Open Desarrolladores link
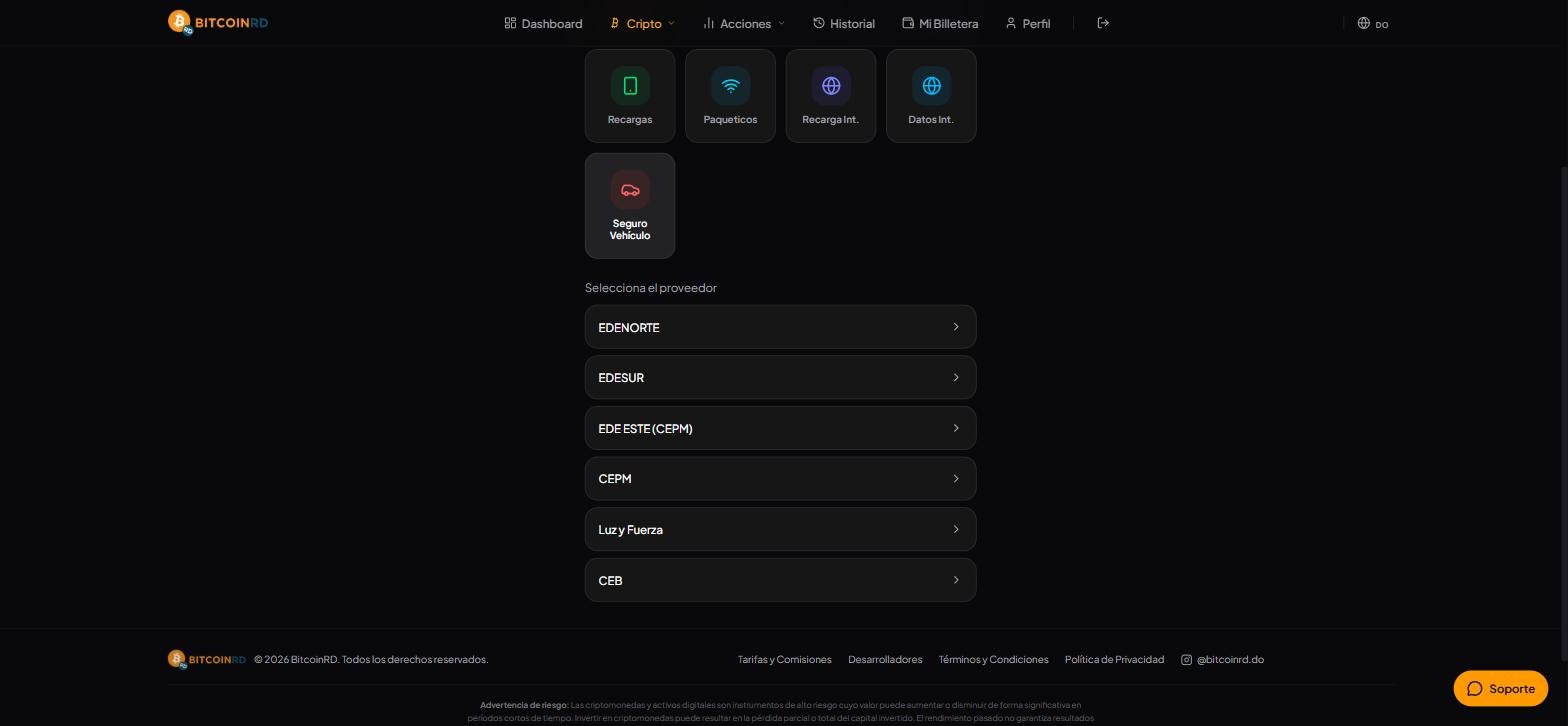The width and height of the screenshot is (1568, 726). point(885,660)
